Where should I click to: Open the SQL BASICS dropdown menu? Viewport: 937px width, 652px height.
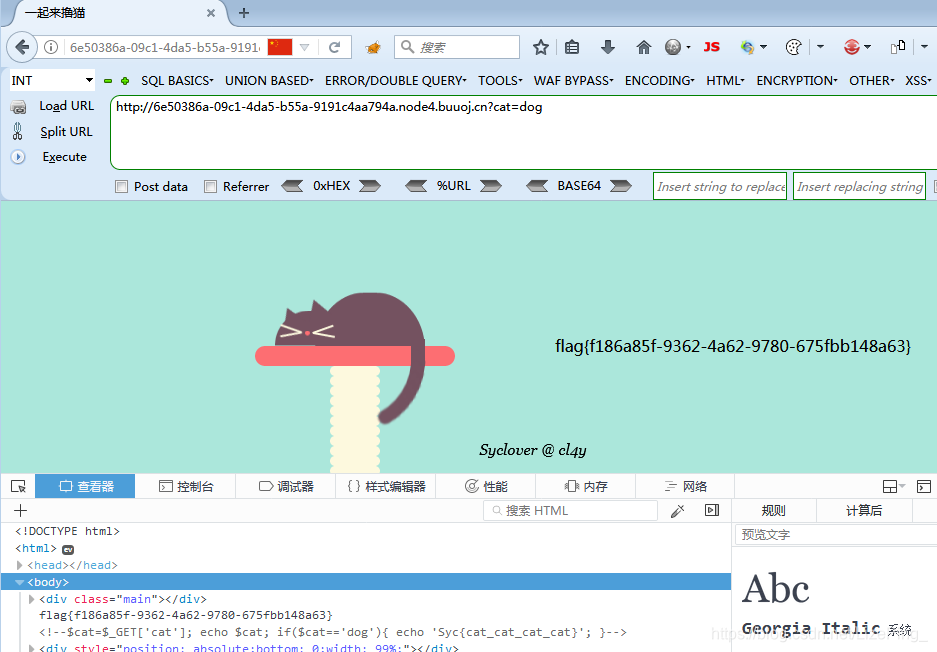click(x=177, y=81)
